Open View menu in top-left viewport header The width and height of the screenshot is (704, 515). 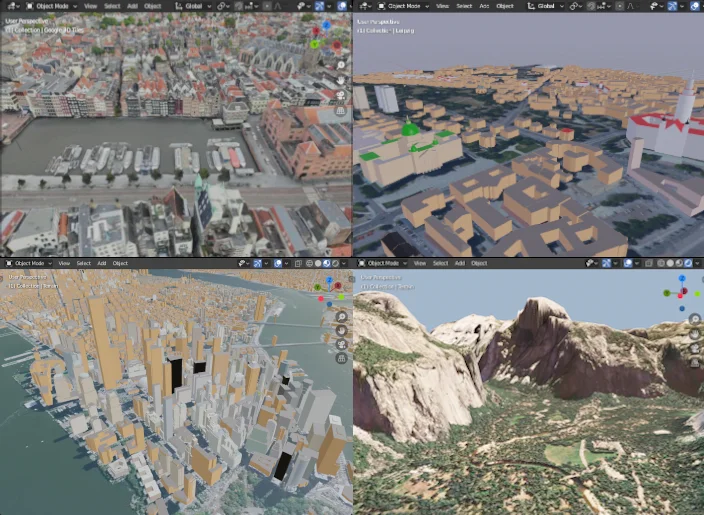(91, 5)
